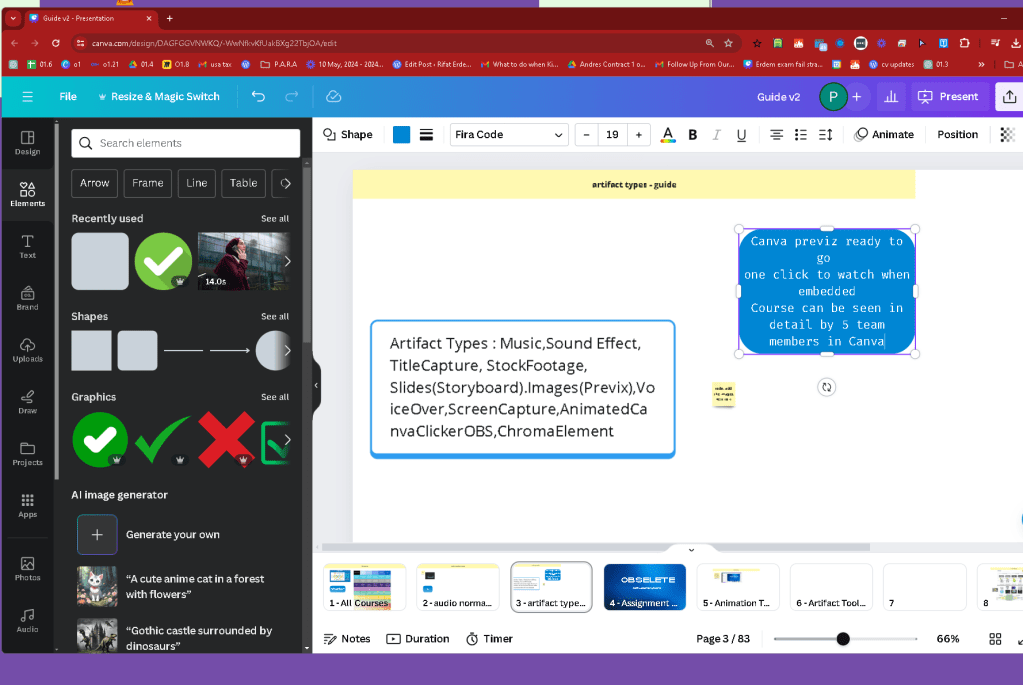Open the Design panel in sidebar

(x=27, y=142)
